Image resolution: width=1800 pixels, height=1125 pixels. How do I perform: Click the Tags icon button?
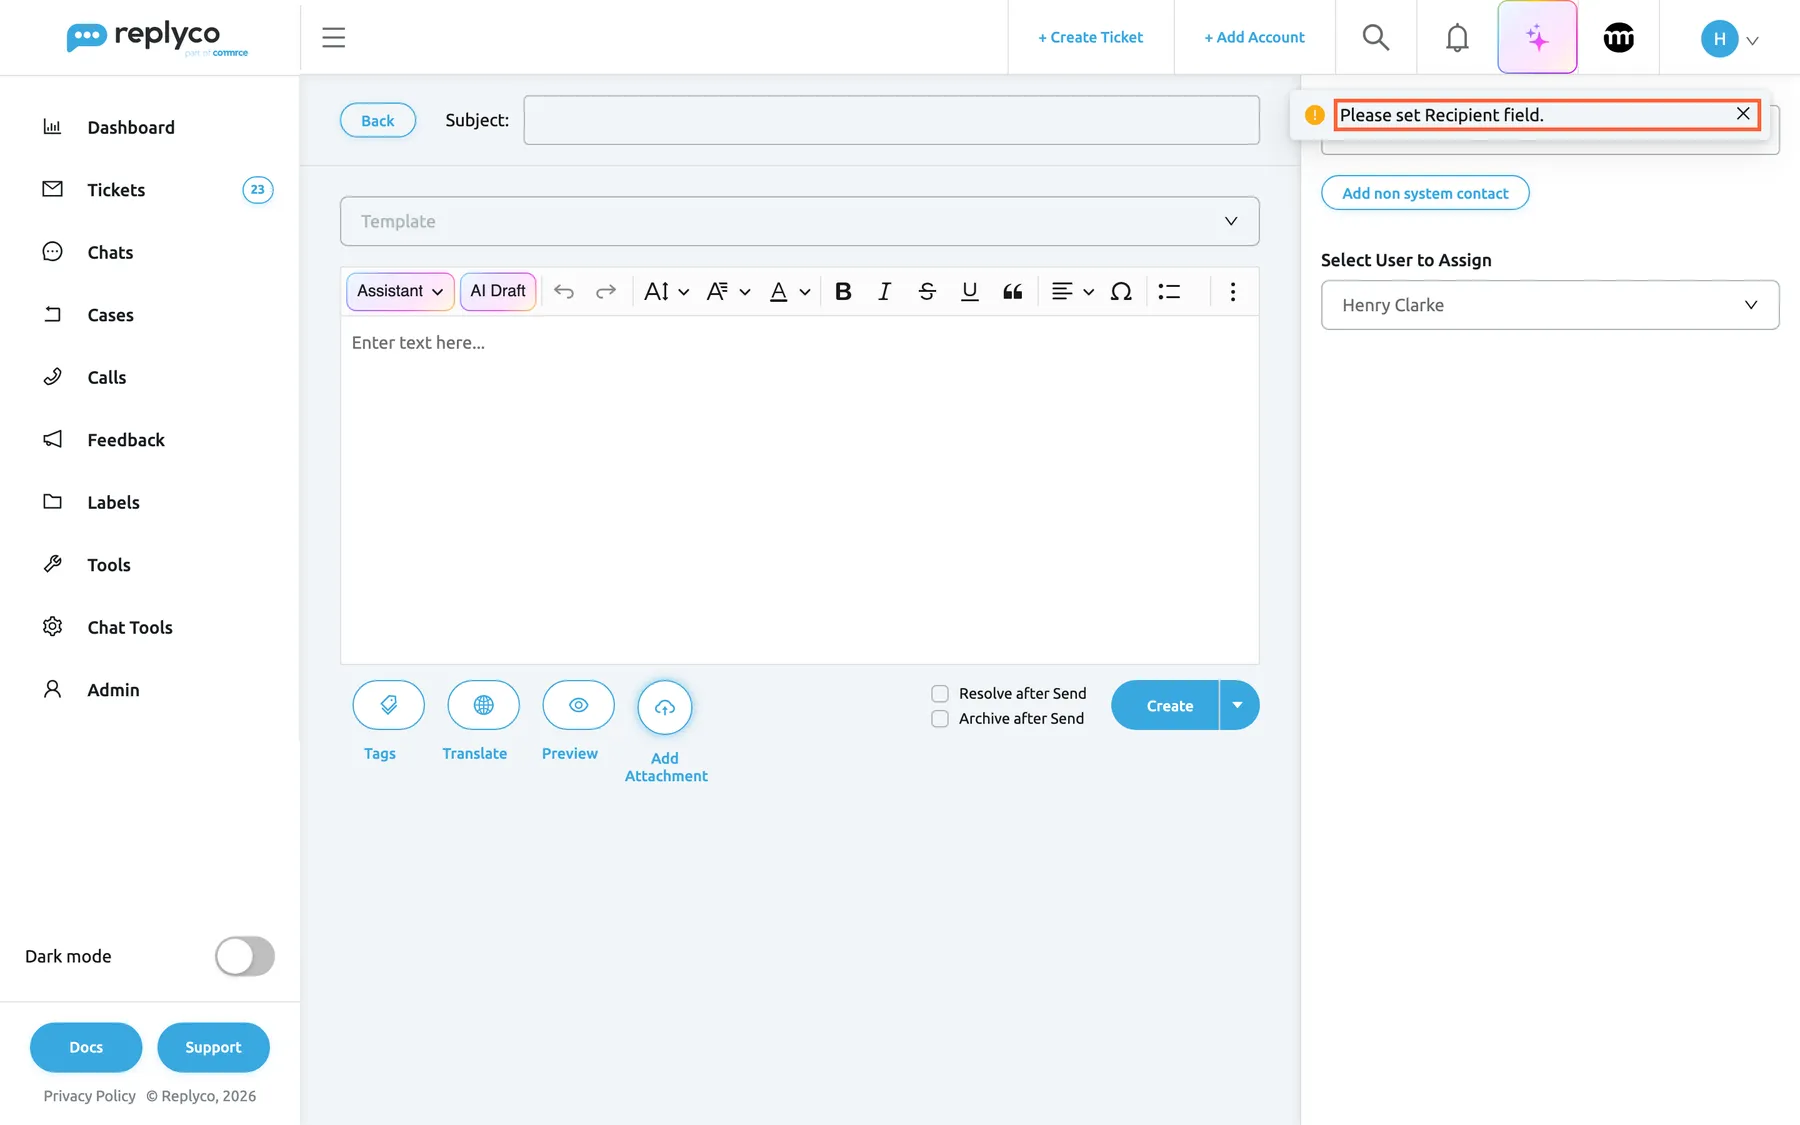(388, 706)
